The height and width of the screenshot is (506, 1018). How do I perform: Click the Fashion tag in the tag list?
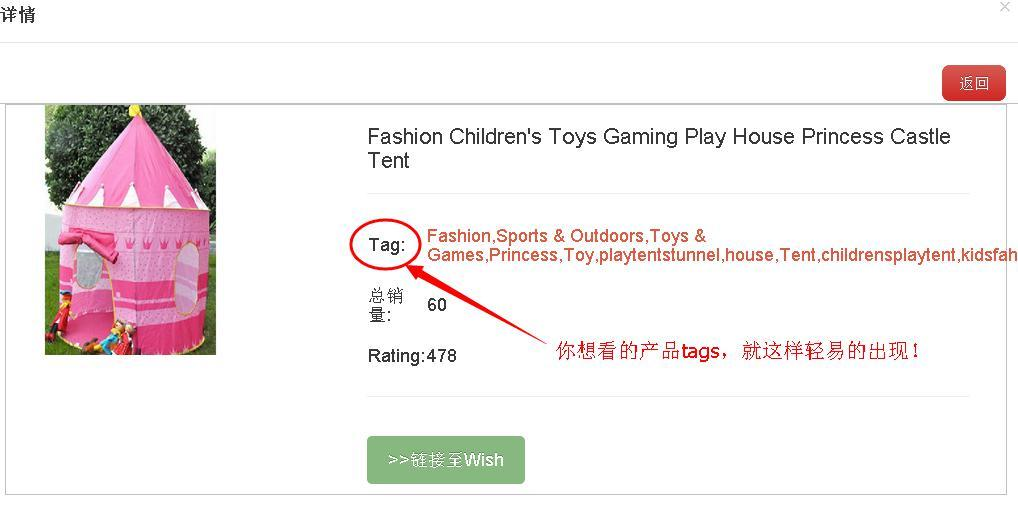[458, 236]
